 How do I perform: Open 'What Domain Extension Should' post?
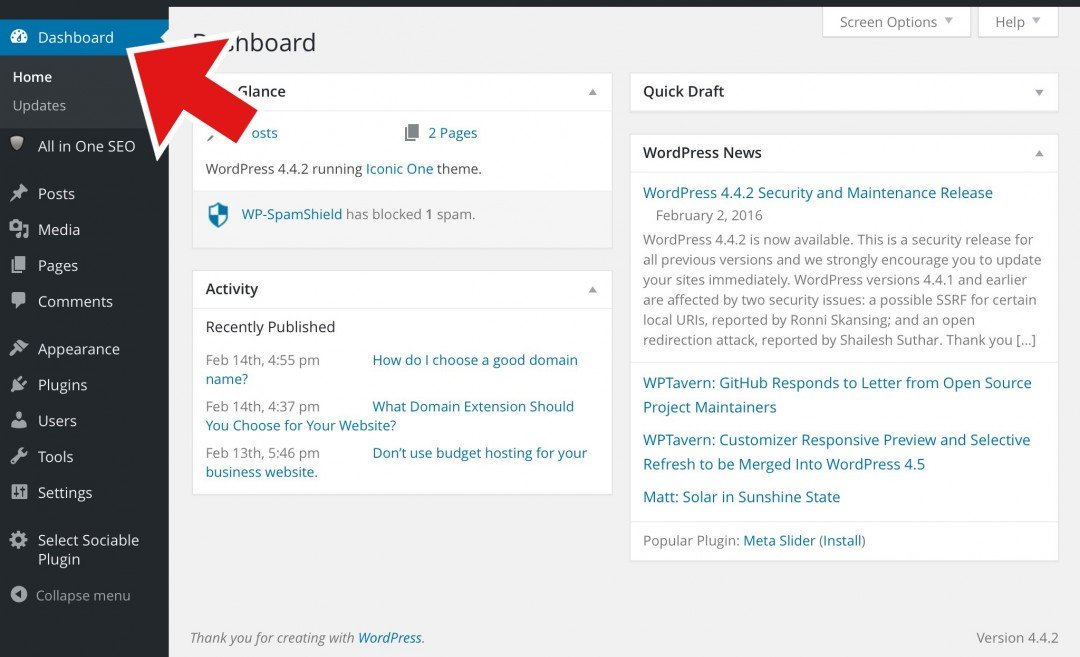(473, 406)
